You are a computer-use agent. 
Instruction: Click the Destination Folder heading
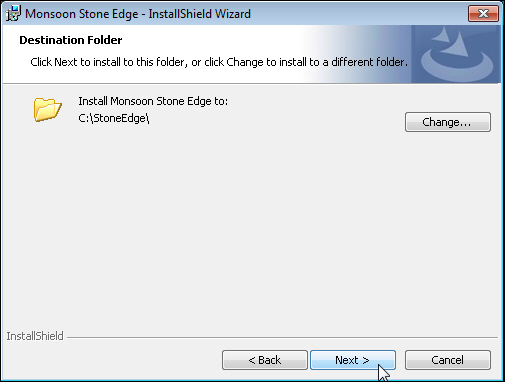click(x=71, y=40)
